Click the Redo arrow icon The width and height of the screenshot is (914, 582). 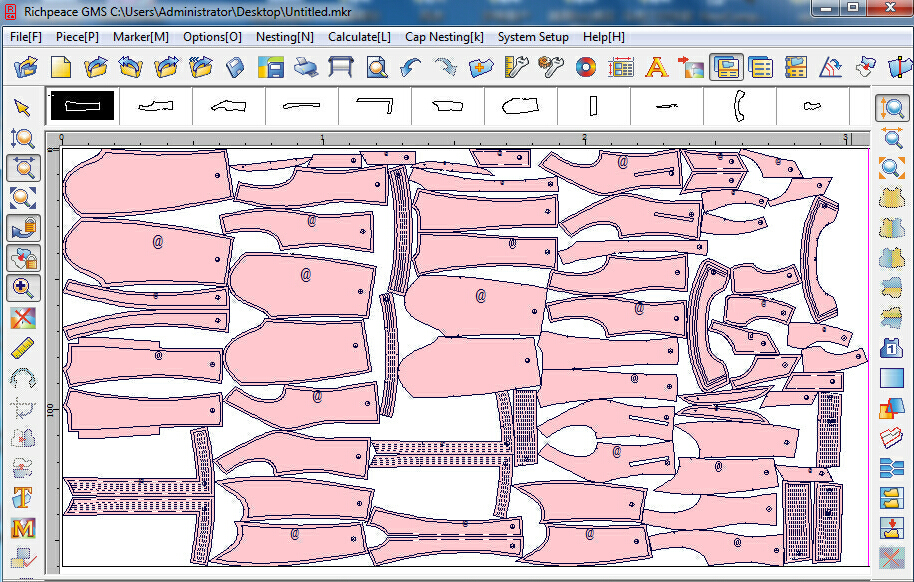coord(446,68)
